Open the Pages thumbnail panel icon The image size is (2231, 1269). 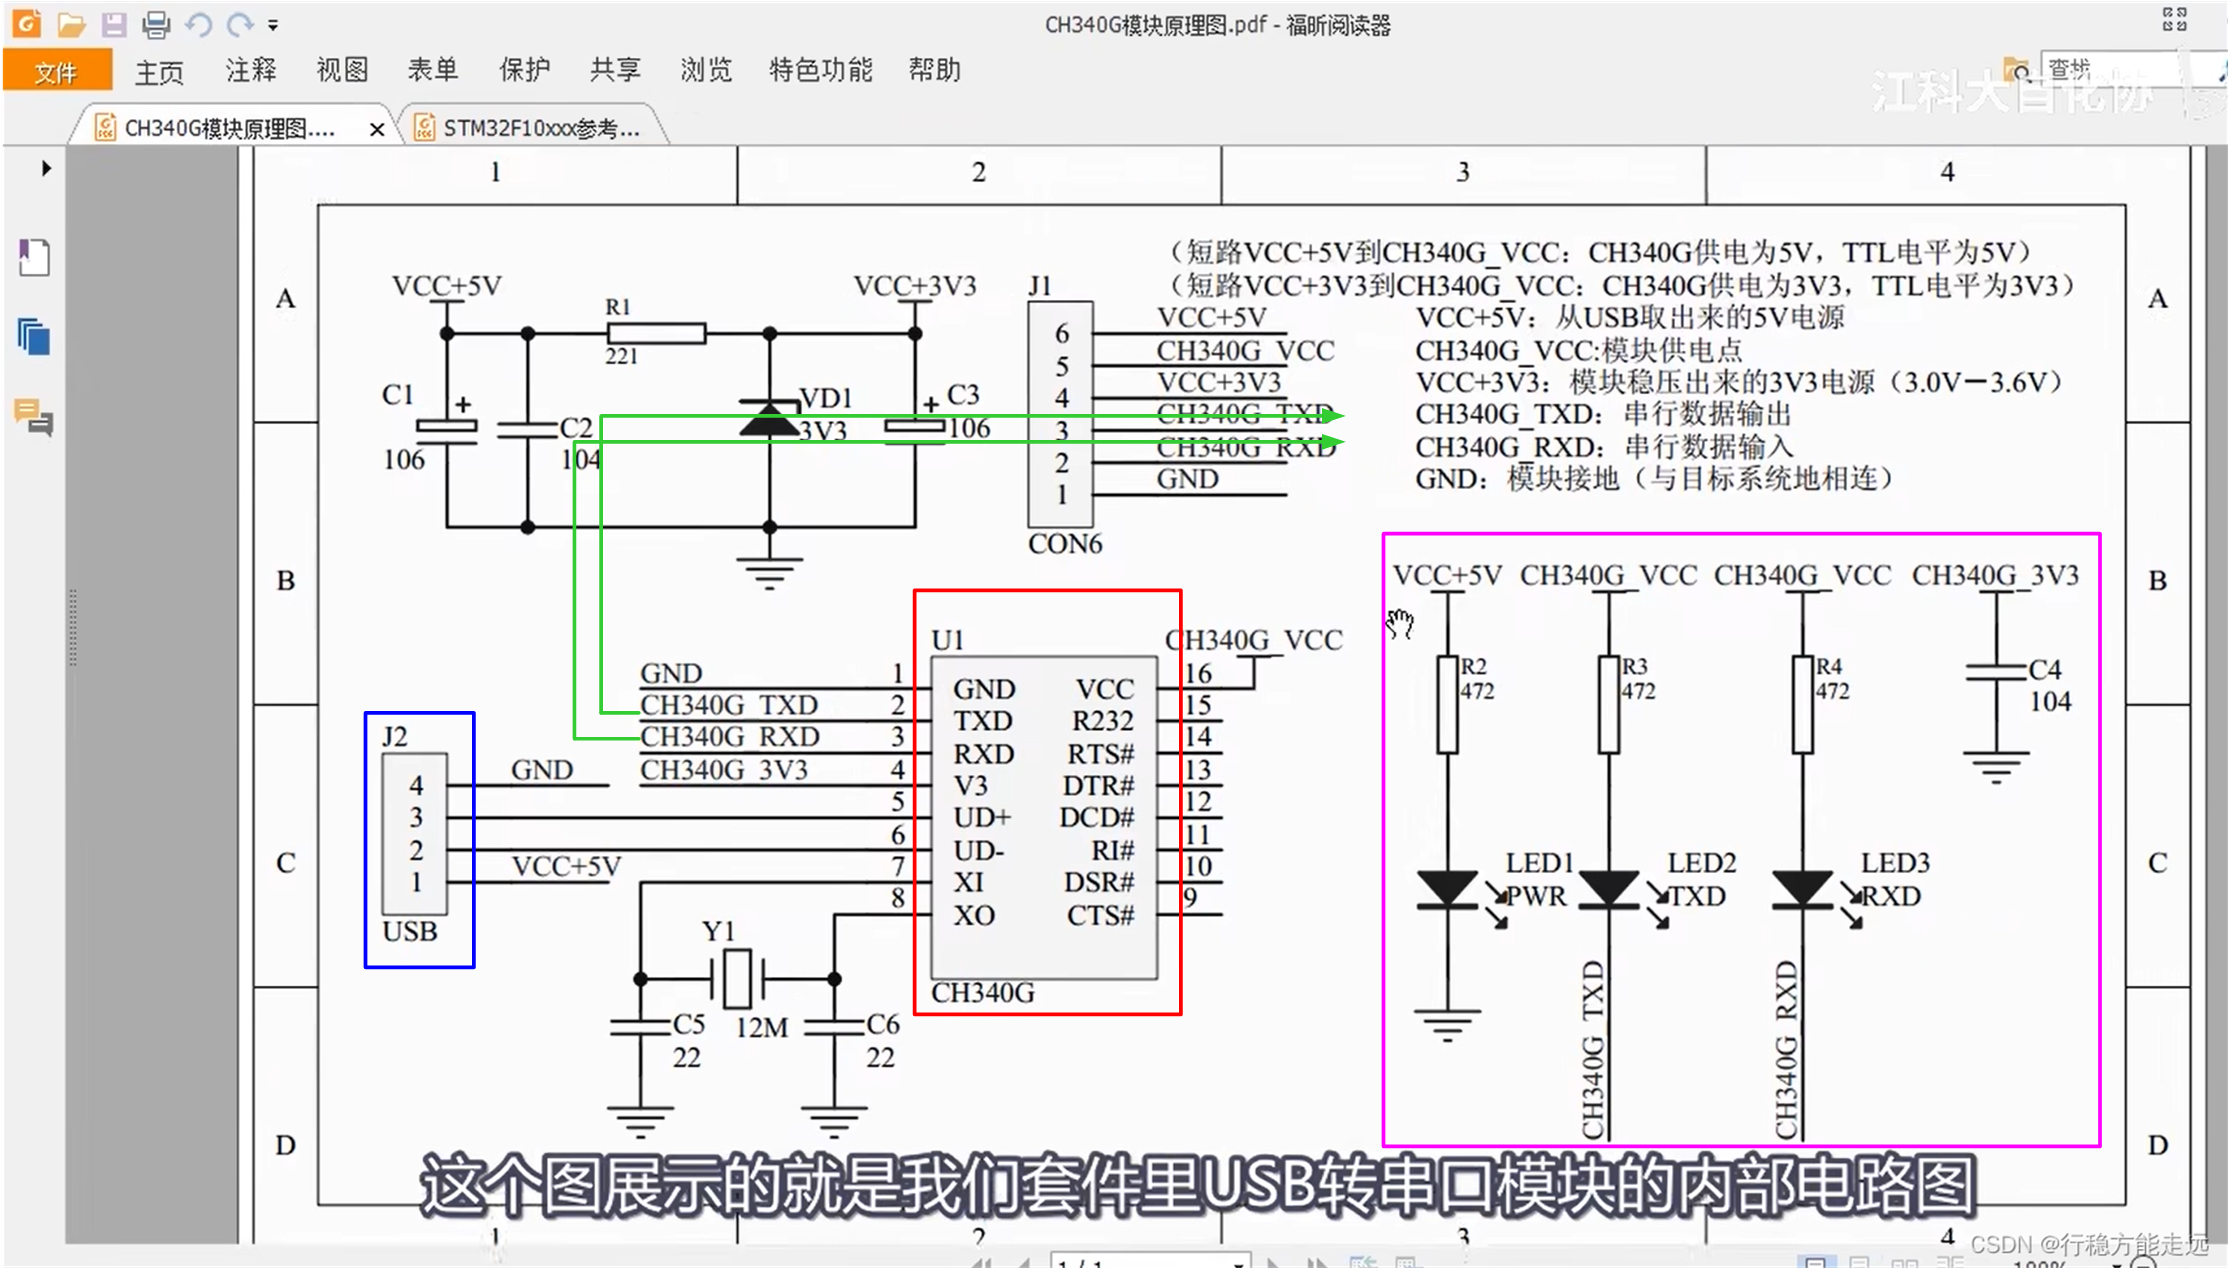point(34,337)
